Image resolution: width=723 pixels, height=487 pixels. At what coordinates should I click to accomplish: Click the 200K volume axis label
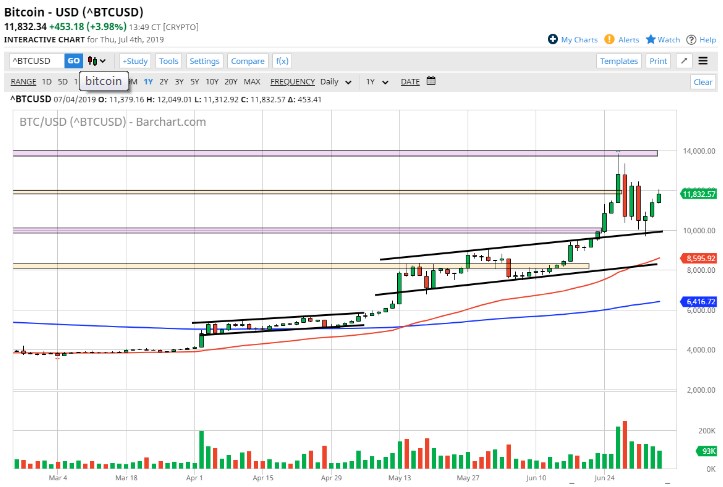point(706,430)
